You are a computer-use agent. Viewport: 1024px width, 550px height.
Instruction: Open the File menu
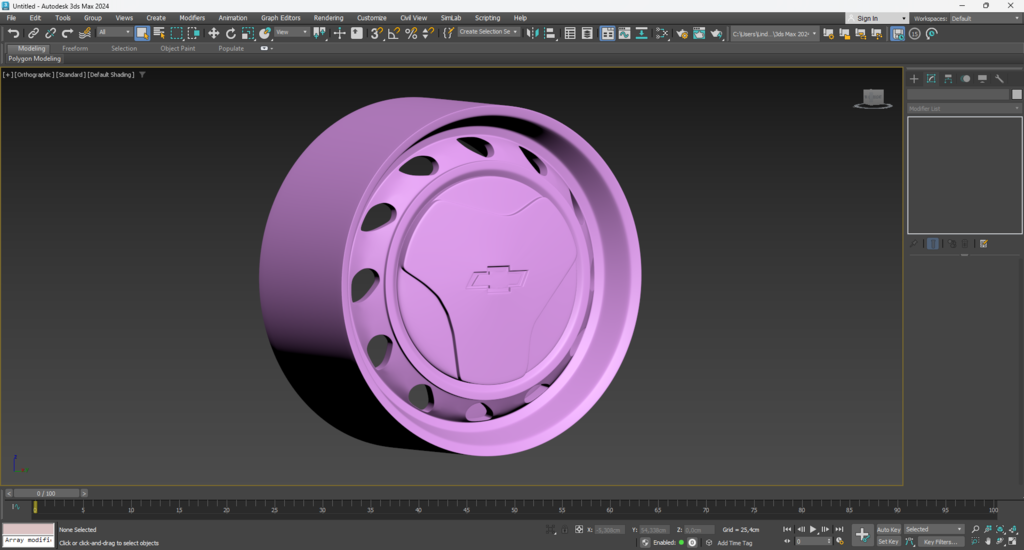point(11,18)
